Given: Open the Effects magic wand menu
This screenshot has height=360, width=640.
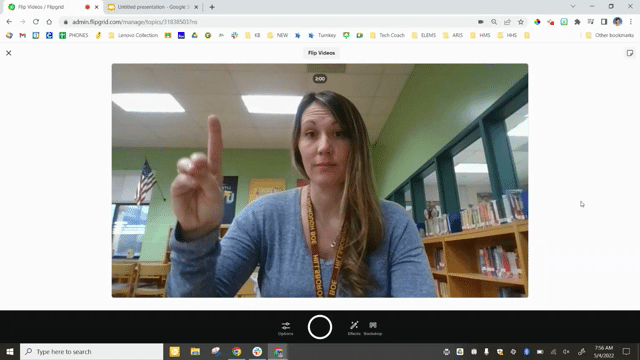Looking at the screenshot, I should [x=354, y=328].
